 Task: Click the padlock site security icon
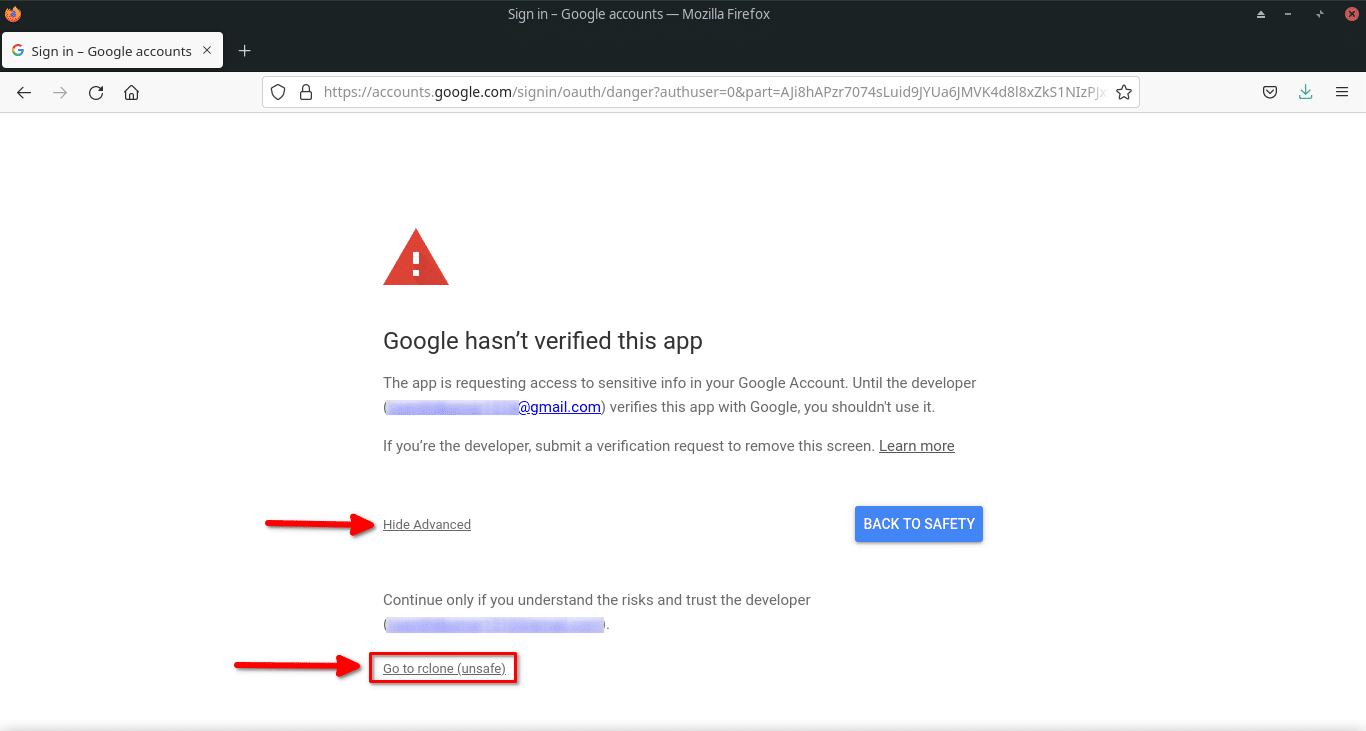pyautogui.click(x=306, y=92)
